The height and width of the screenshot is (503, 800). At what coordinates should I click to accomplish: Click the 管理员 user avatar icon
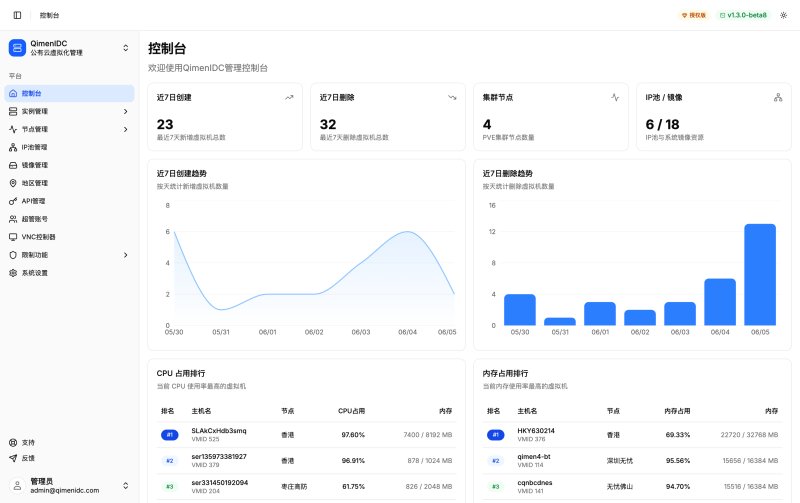coord(17,486)
